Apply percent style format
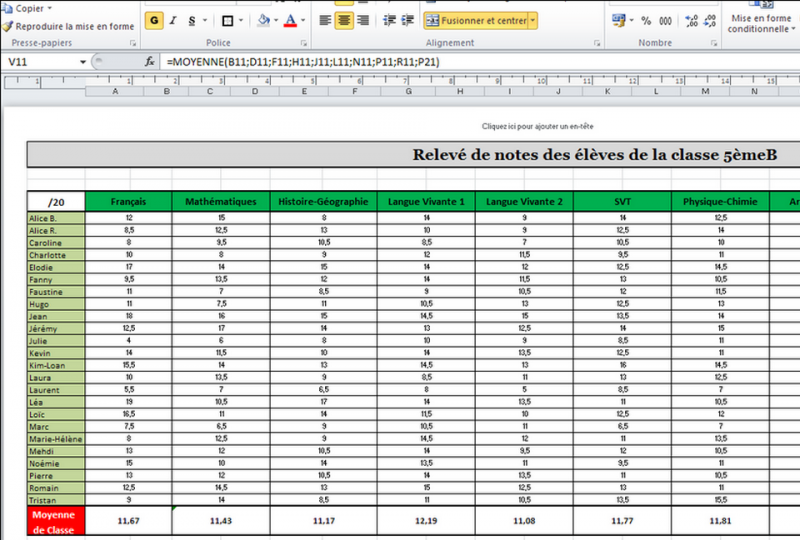800x540 pixels. click(647, 20)
